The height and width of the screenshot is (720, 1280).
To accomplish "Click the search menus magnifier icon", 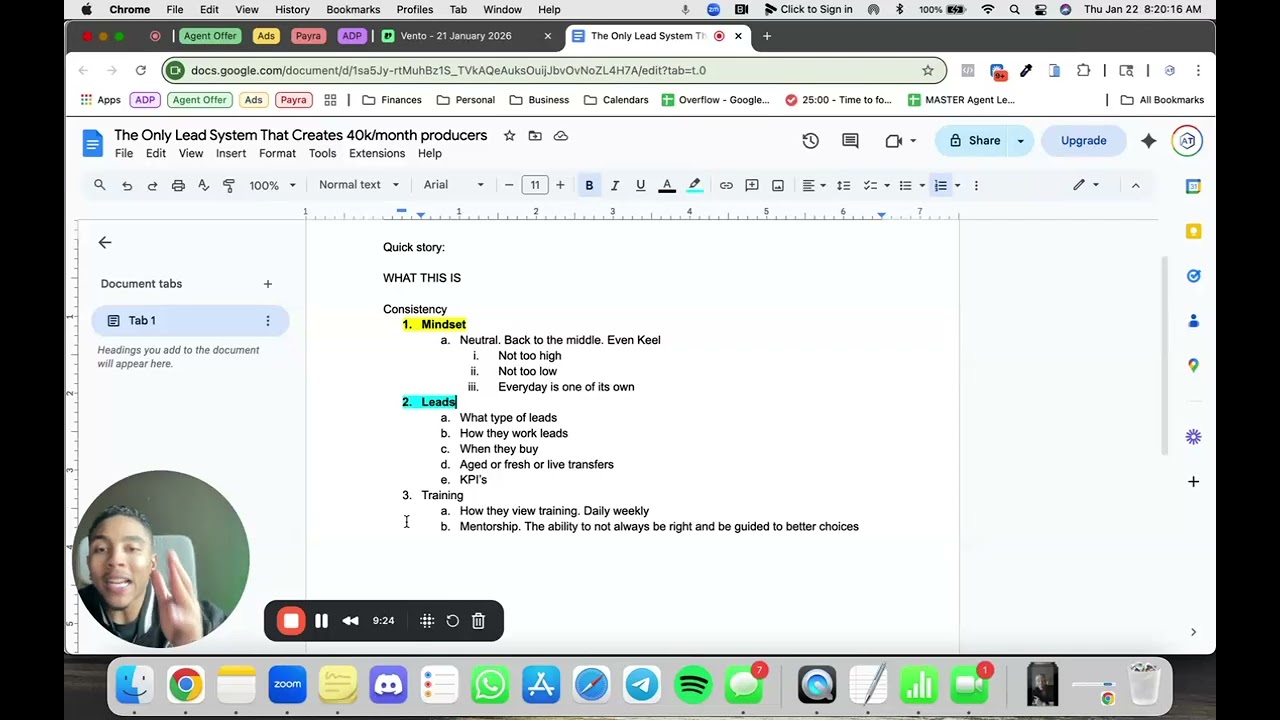I will (100, 185).
